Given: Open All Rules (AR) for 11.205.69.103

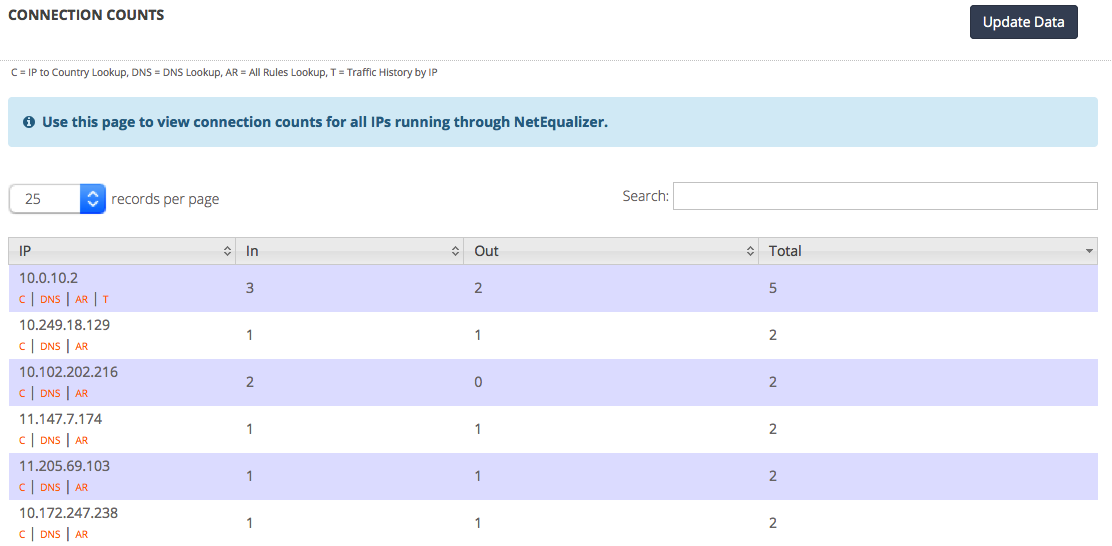Looking at the screenshot, I should pos(82,488).
